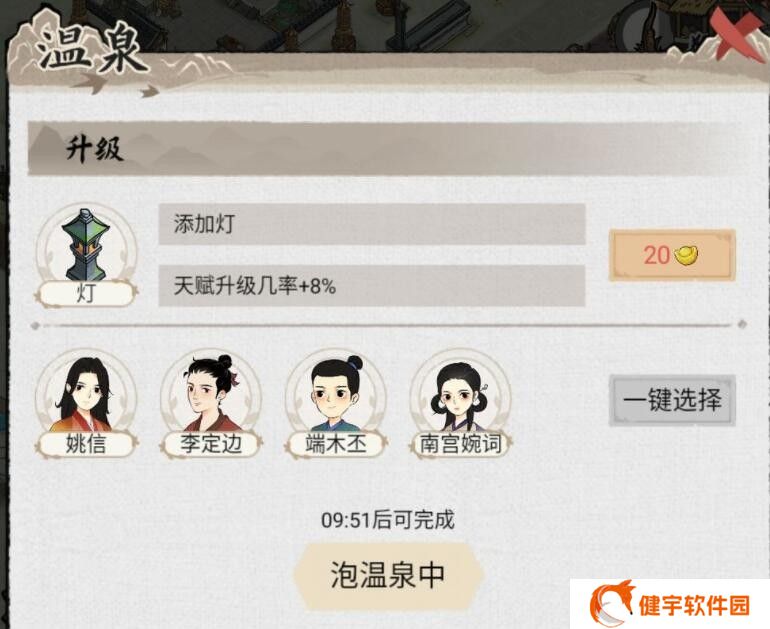The image size is (770, 629).
Task: Click the 一键选择 one-click select button
Action: tap(672, 400)
